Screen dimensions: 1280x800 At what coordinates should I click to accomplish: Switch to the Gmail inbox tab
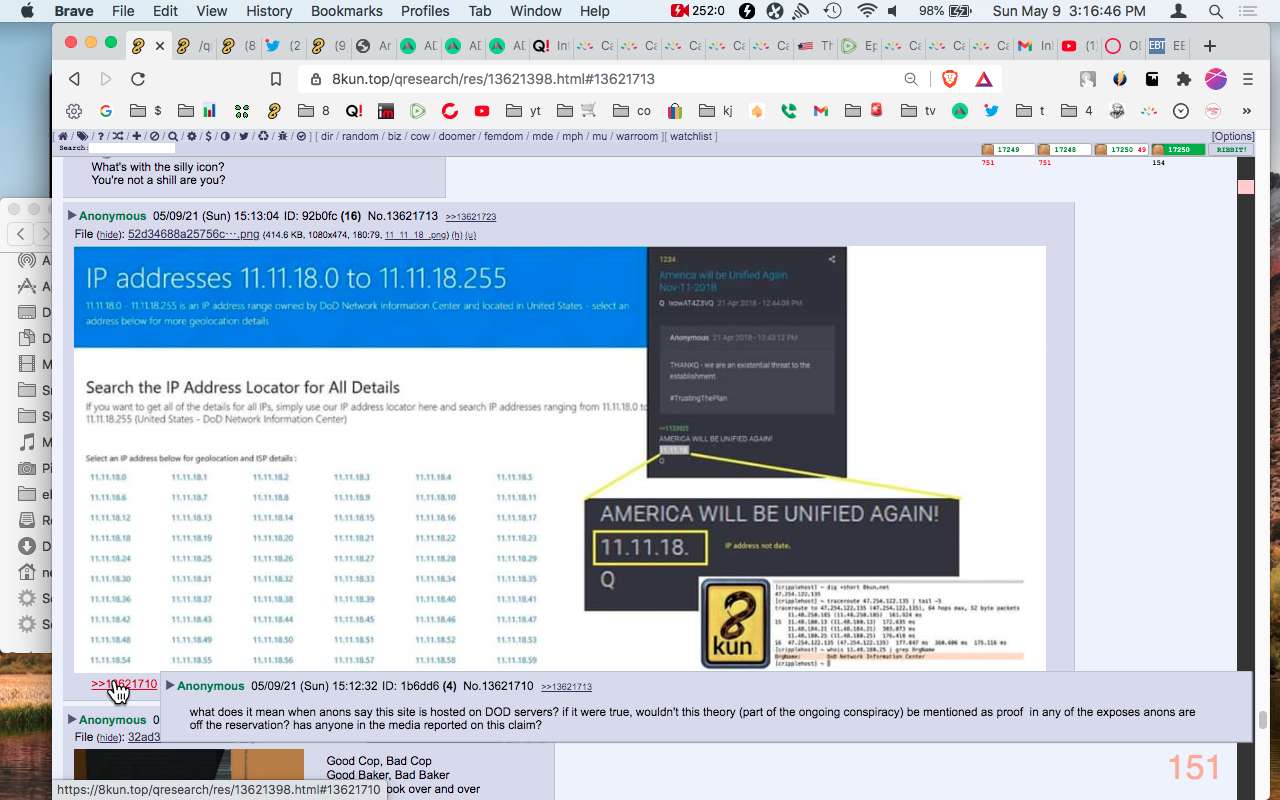(1033, 46)
